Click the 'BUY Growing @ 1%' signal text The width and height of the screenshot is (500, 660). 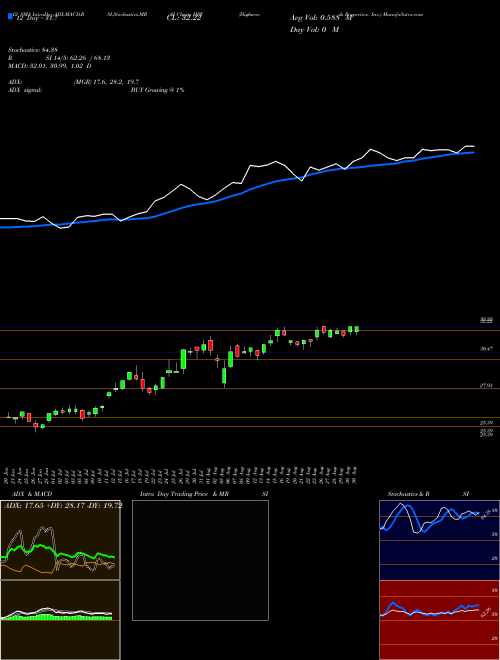157,90
